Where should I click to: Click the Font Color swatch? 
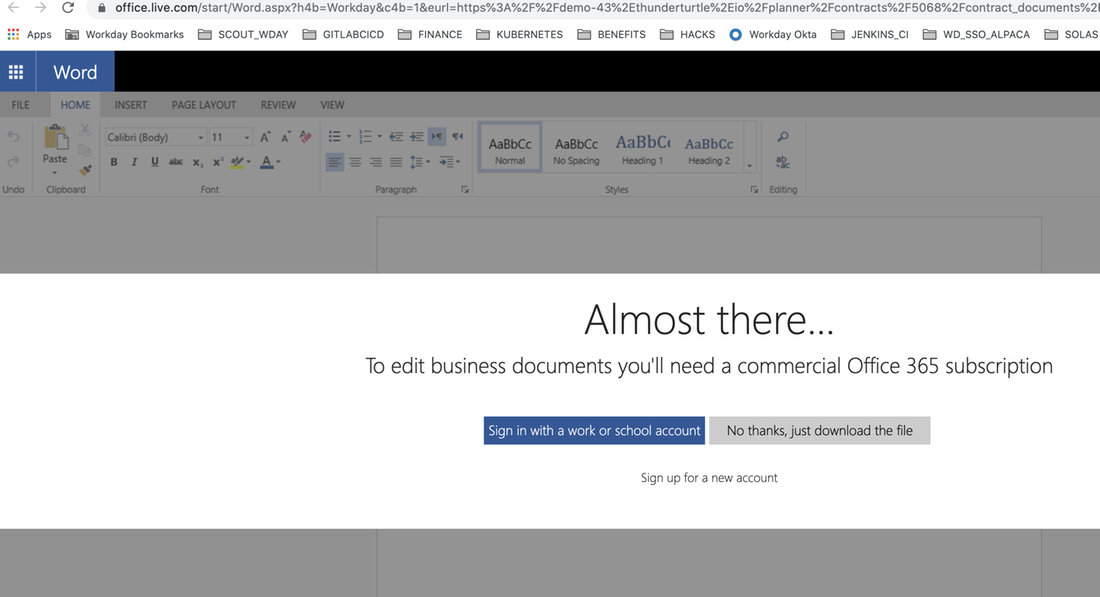pos(266,161)
